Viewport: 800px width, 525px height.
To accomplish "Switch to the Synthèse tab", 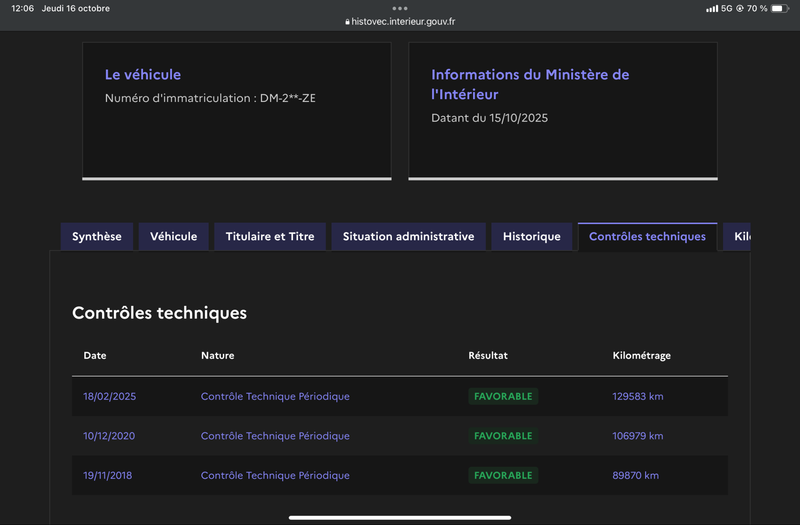I will (97, 237).
